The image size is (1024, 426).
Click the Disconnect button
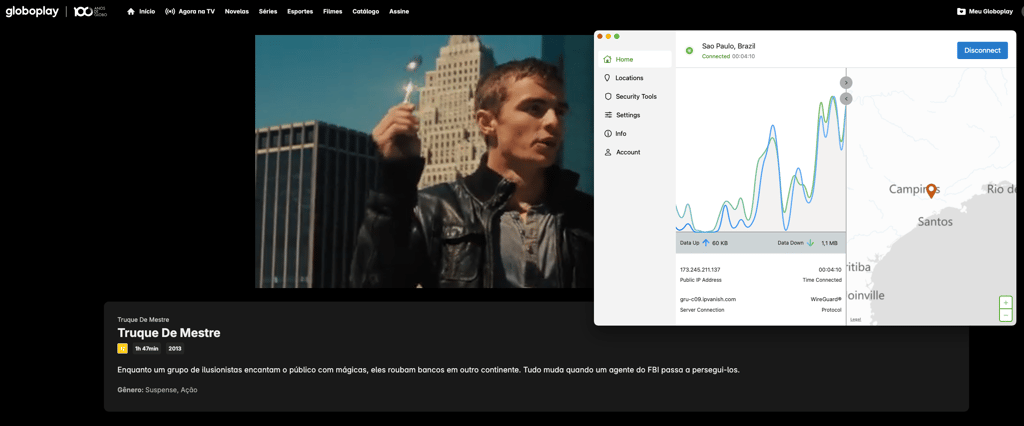[x=982, y=50]
